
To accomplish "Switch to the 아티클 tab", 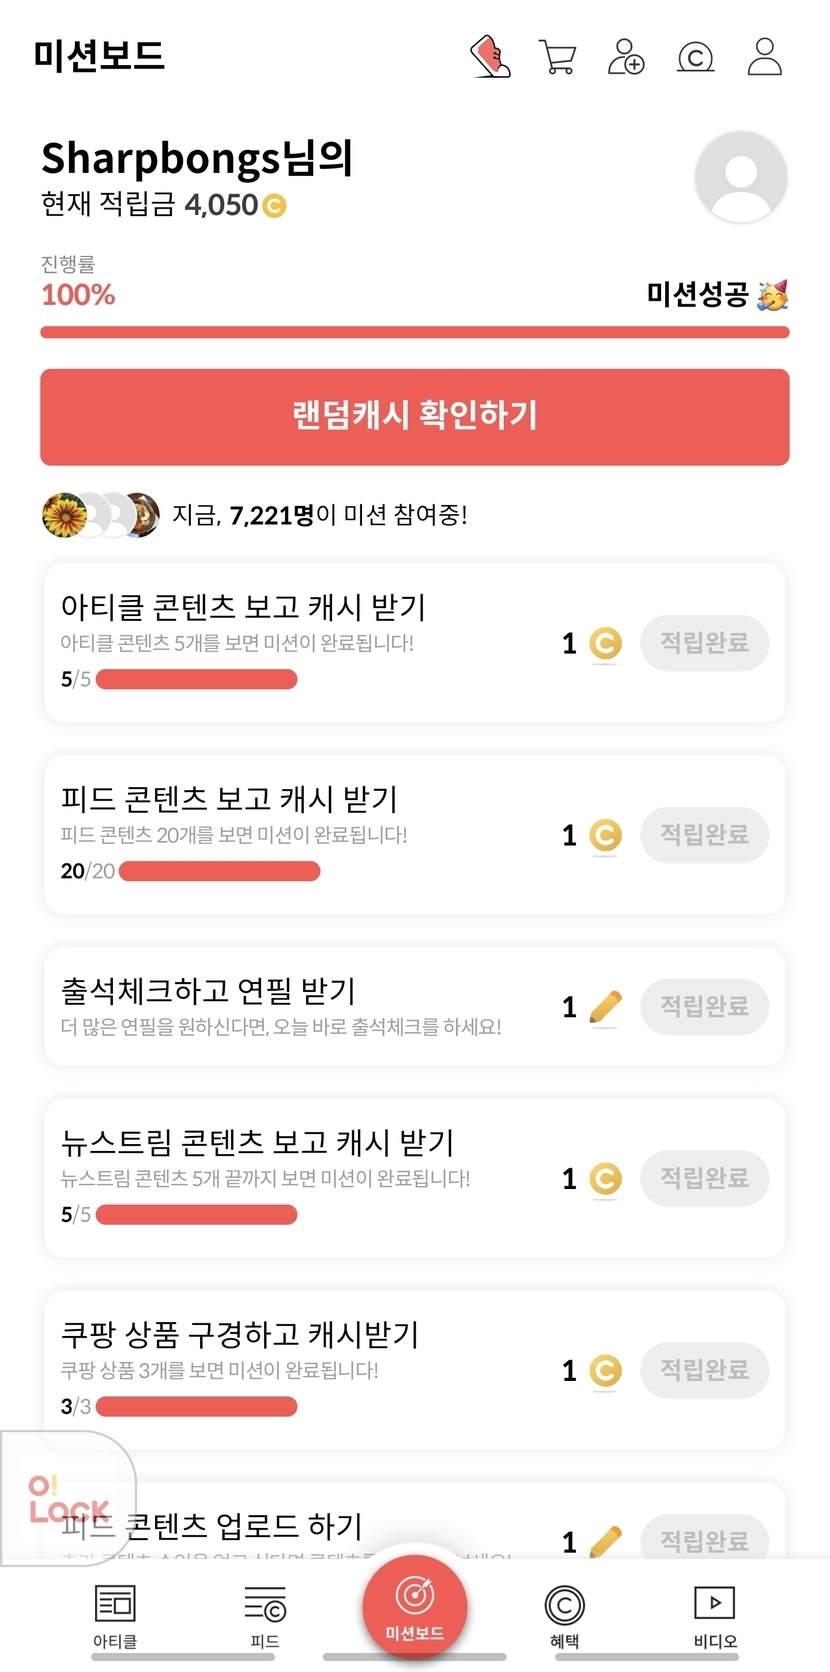I will 115,1616.
